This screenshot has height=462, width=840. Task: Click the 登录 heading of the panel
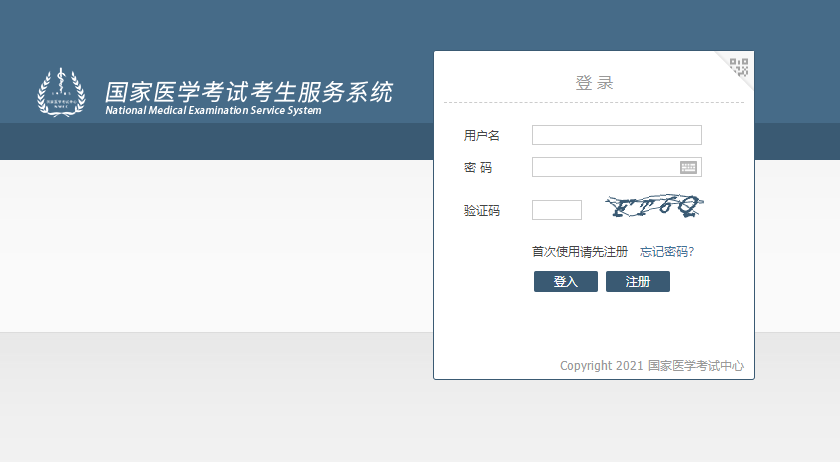coord(594,83)
